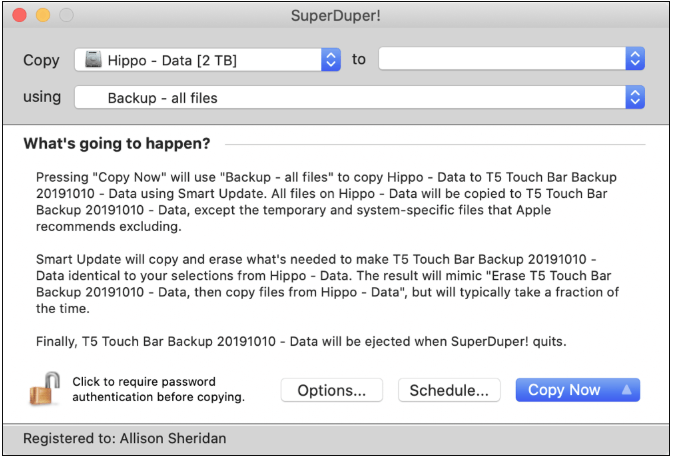Close the SuperDuper! window with the red button

coord(22,16)
